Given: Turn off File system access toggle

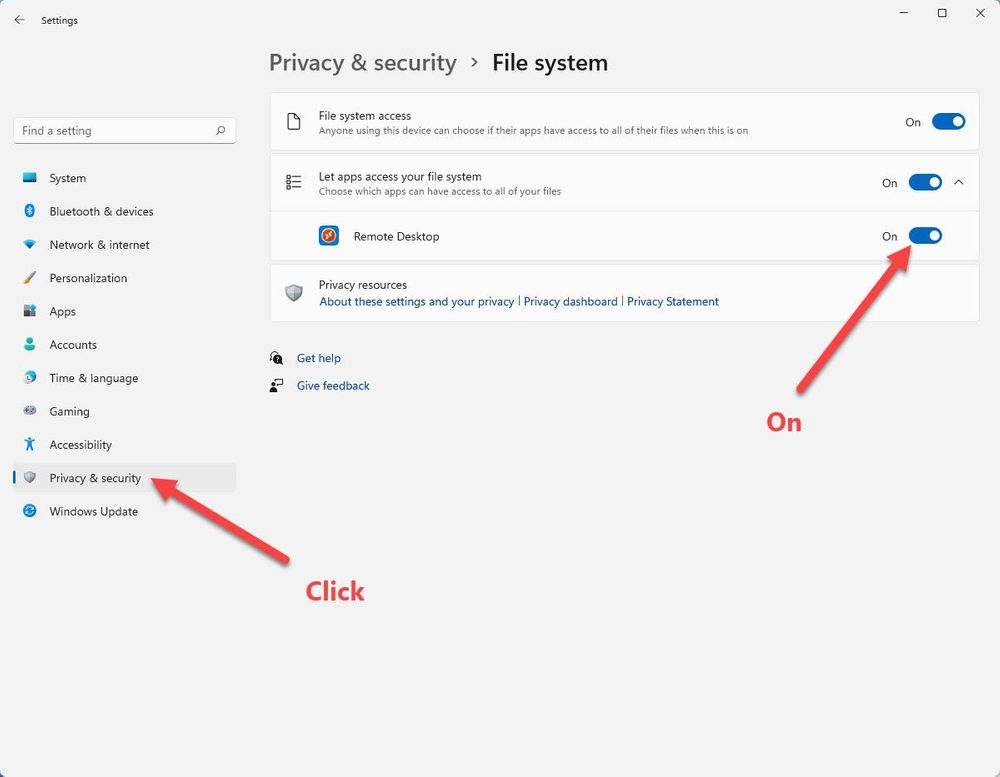Looking at the screenshot, I should tap(948, 121).
